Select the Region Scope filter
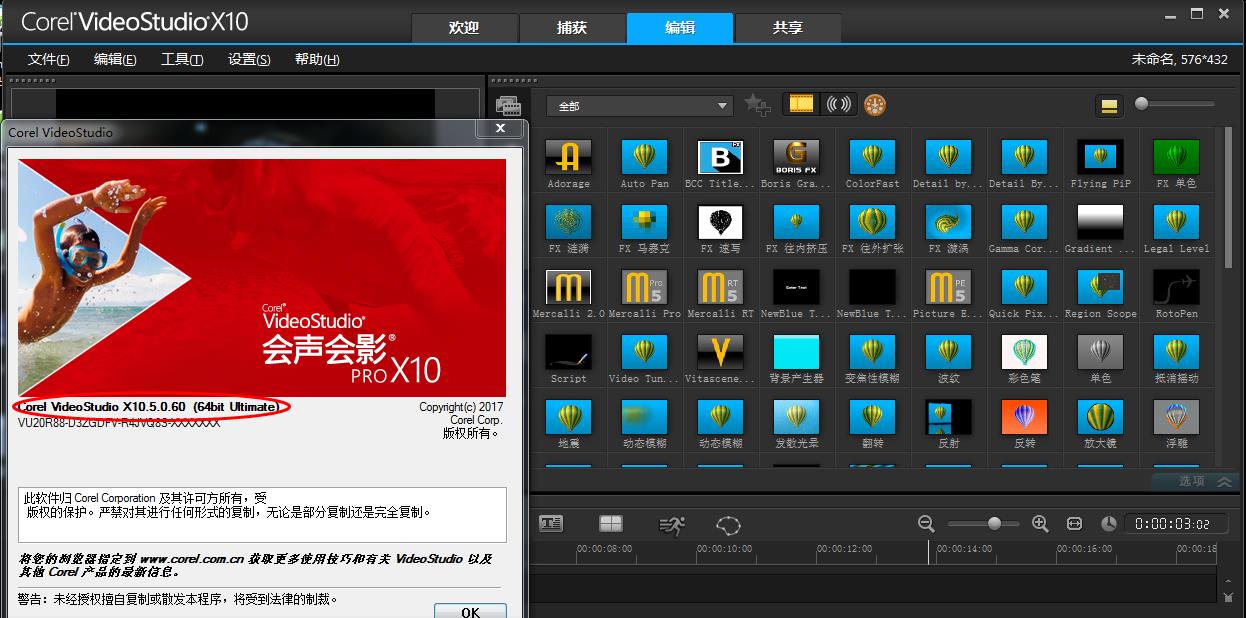This screenshot has height=618, width=1246. tap(1100, 287)
